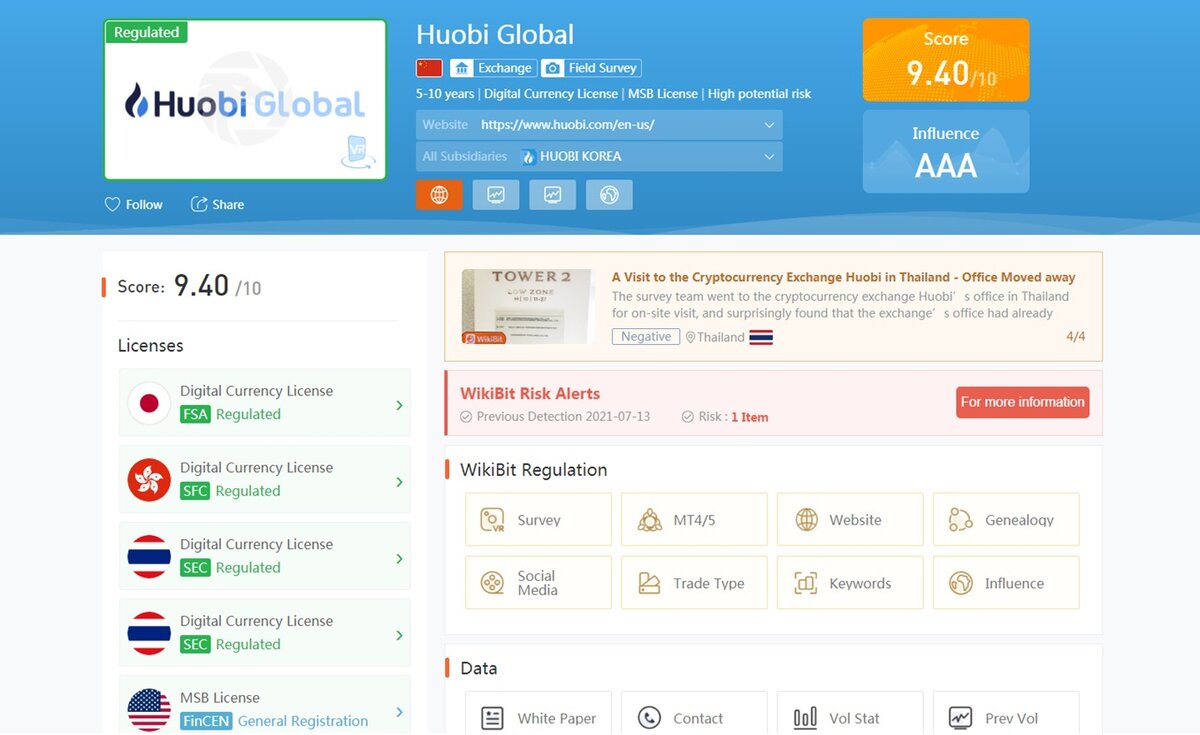Click the orange globe icon button
The height and width of the screenshot is (735, 1200).
(439, 195)
